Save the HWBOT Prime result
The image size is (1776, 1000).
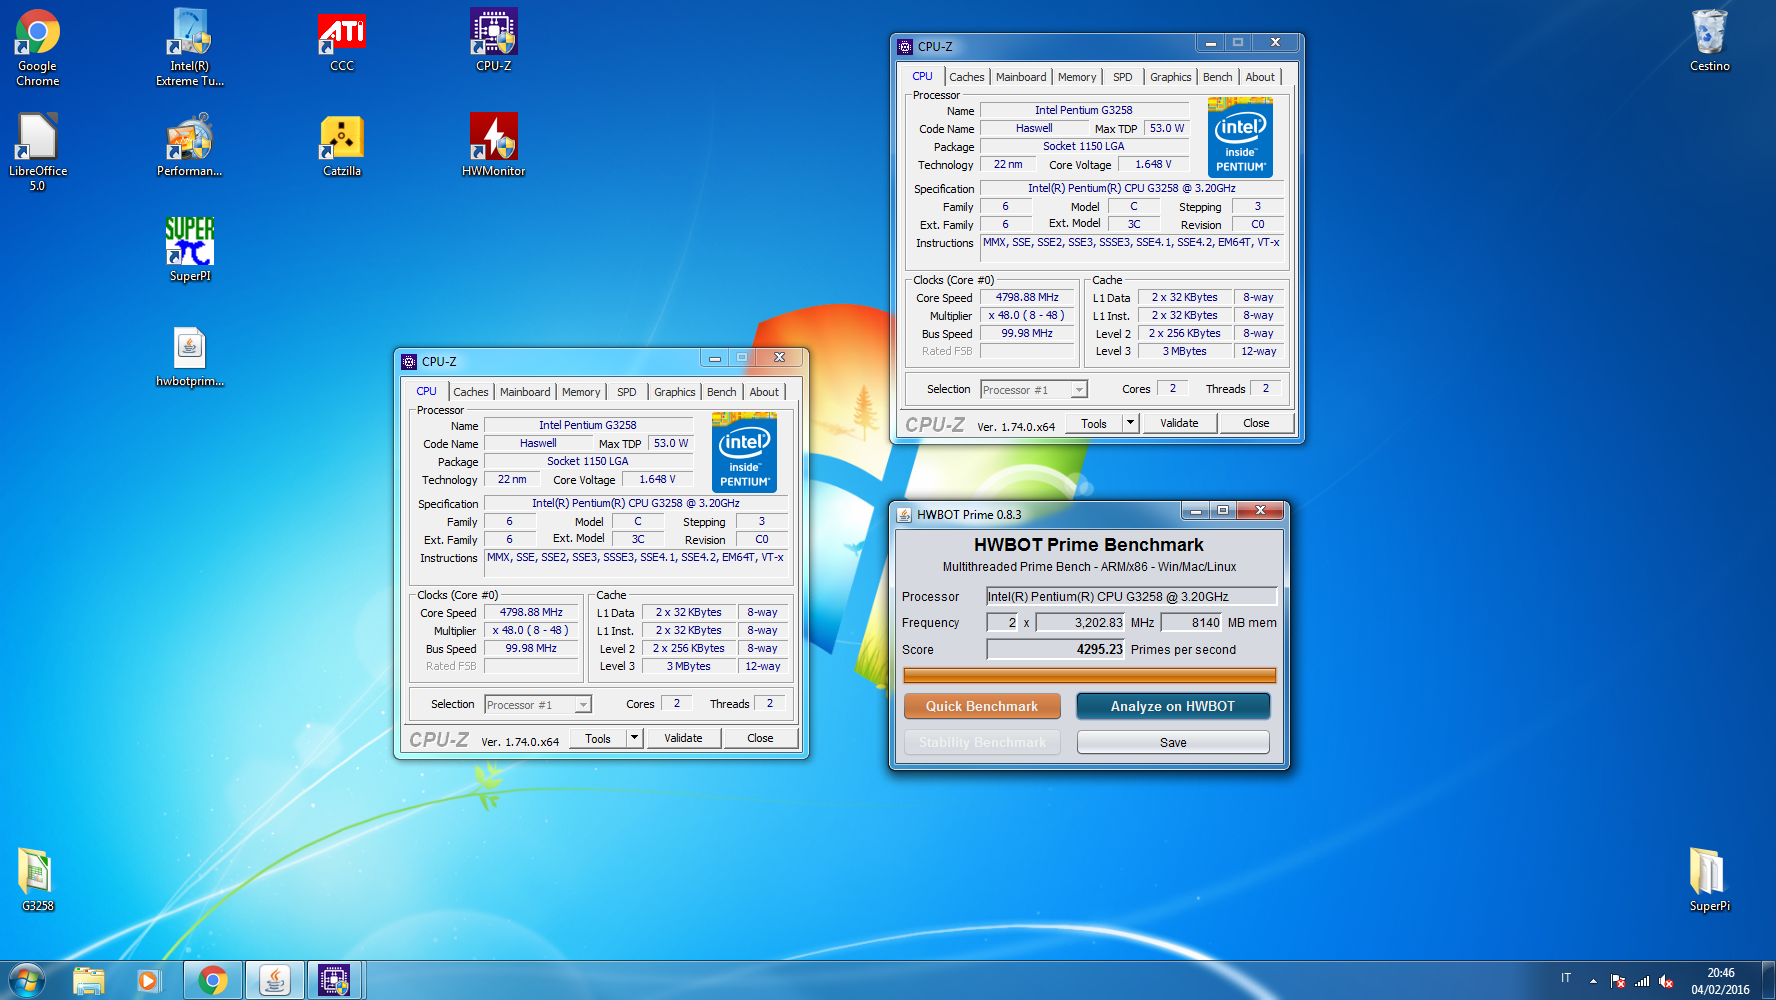pos(1173,742)
